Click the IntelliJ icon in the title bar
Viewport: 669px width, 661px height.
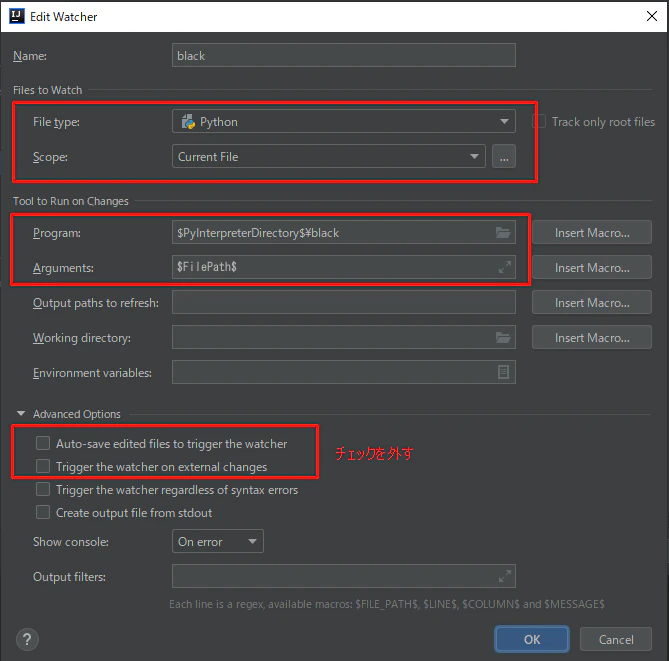click(17, 16)
